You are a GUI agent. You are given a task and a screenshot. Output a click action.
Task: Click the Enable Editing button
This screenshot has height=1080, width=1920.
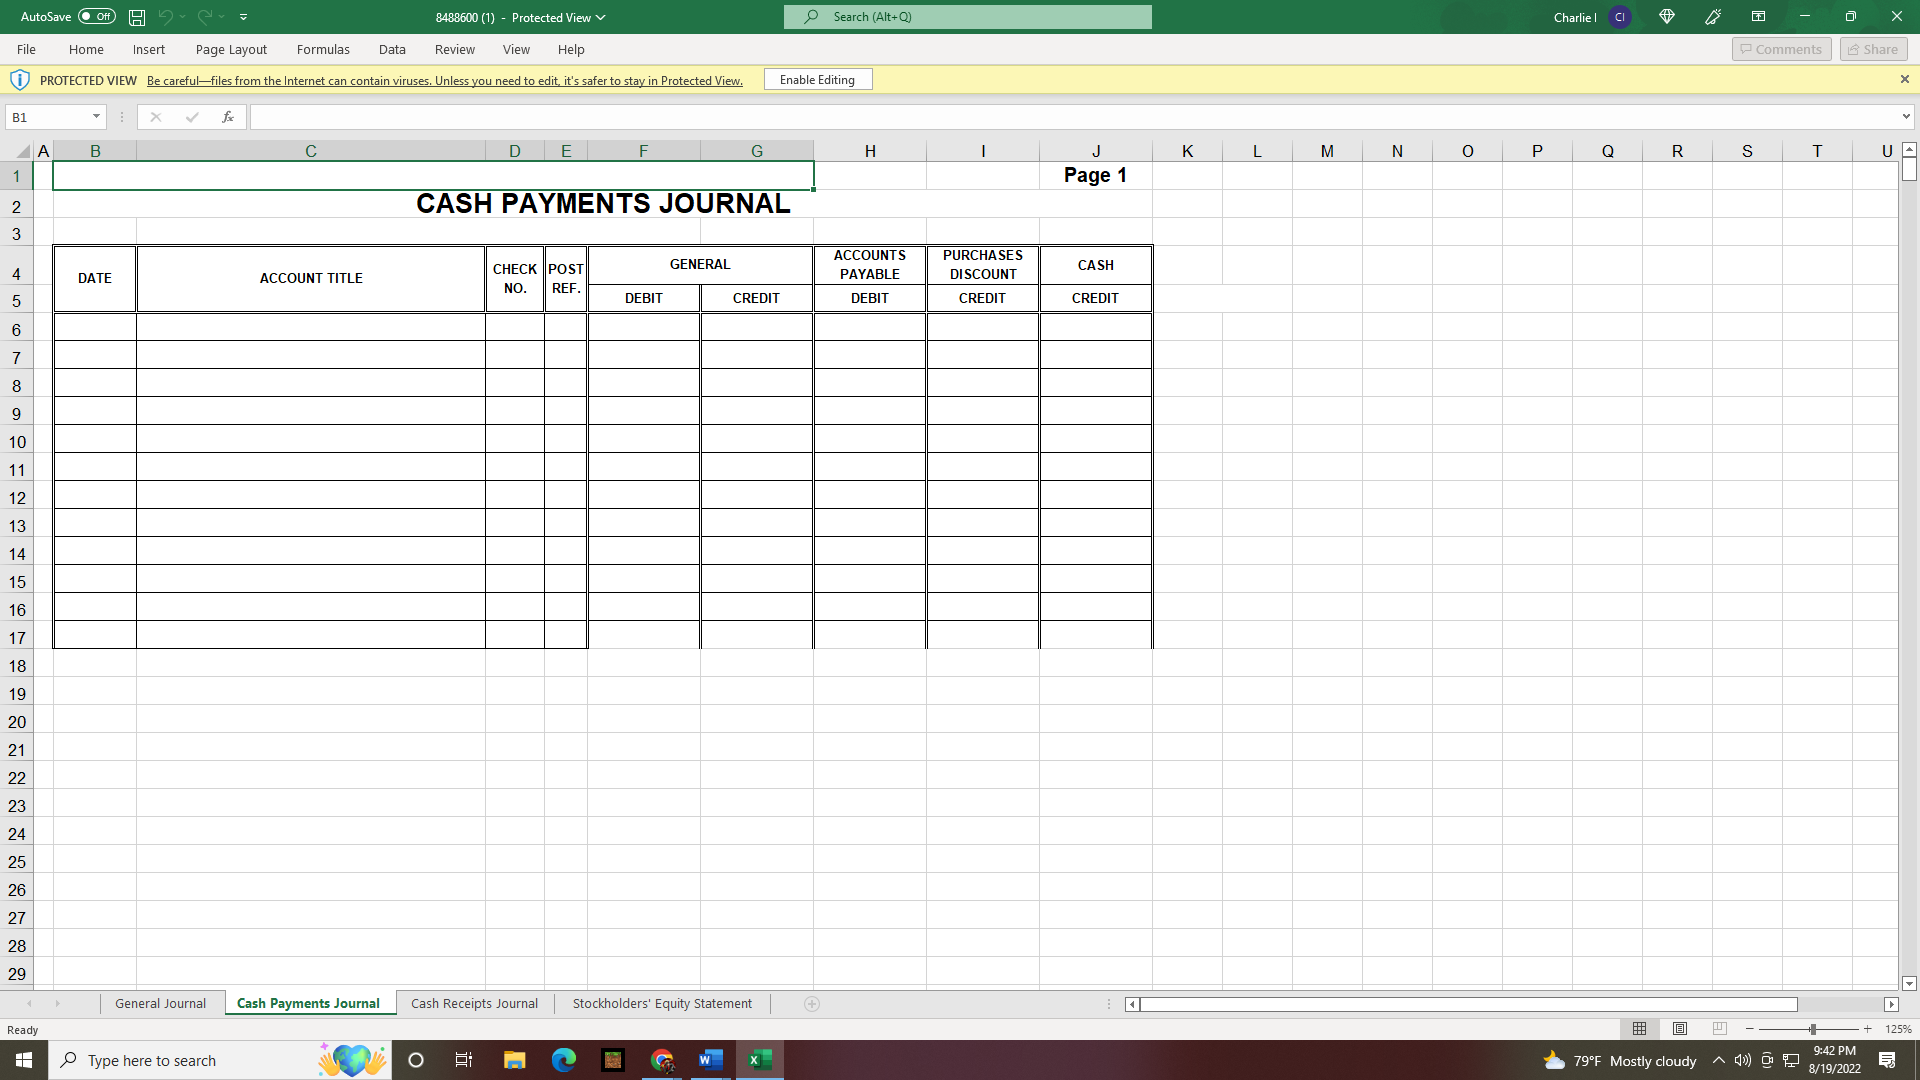pyautogui.click(x=817, y=79)
